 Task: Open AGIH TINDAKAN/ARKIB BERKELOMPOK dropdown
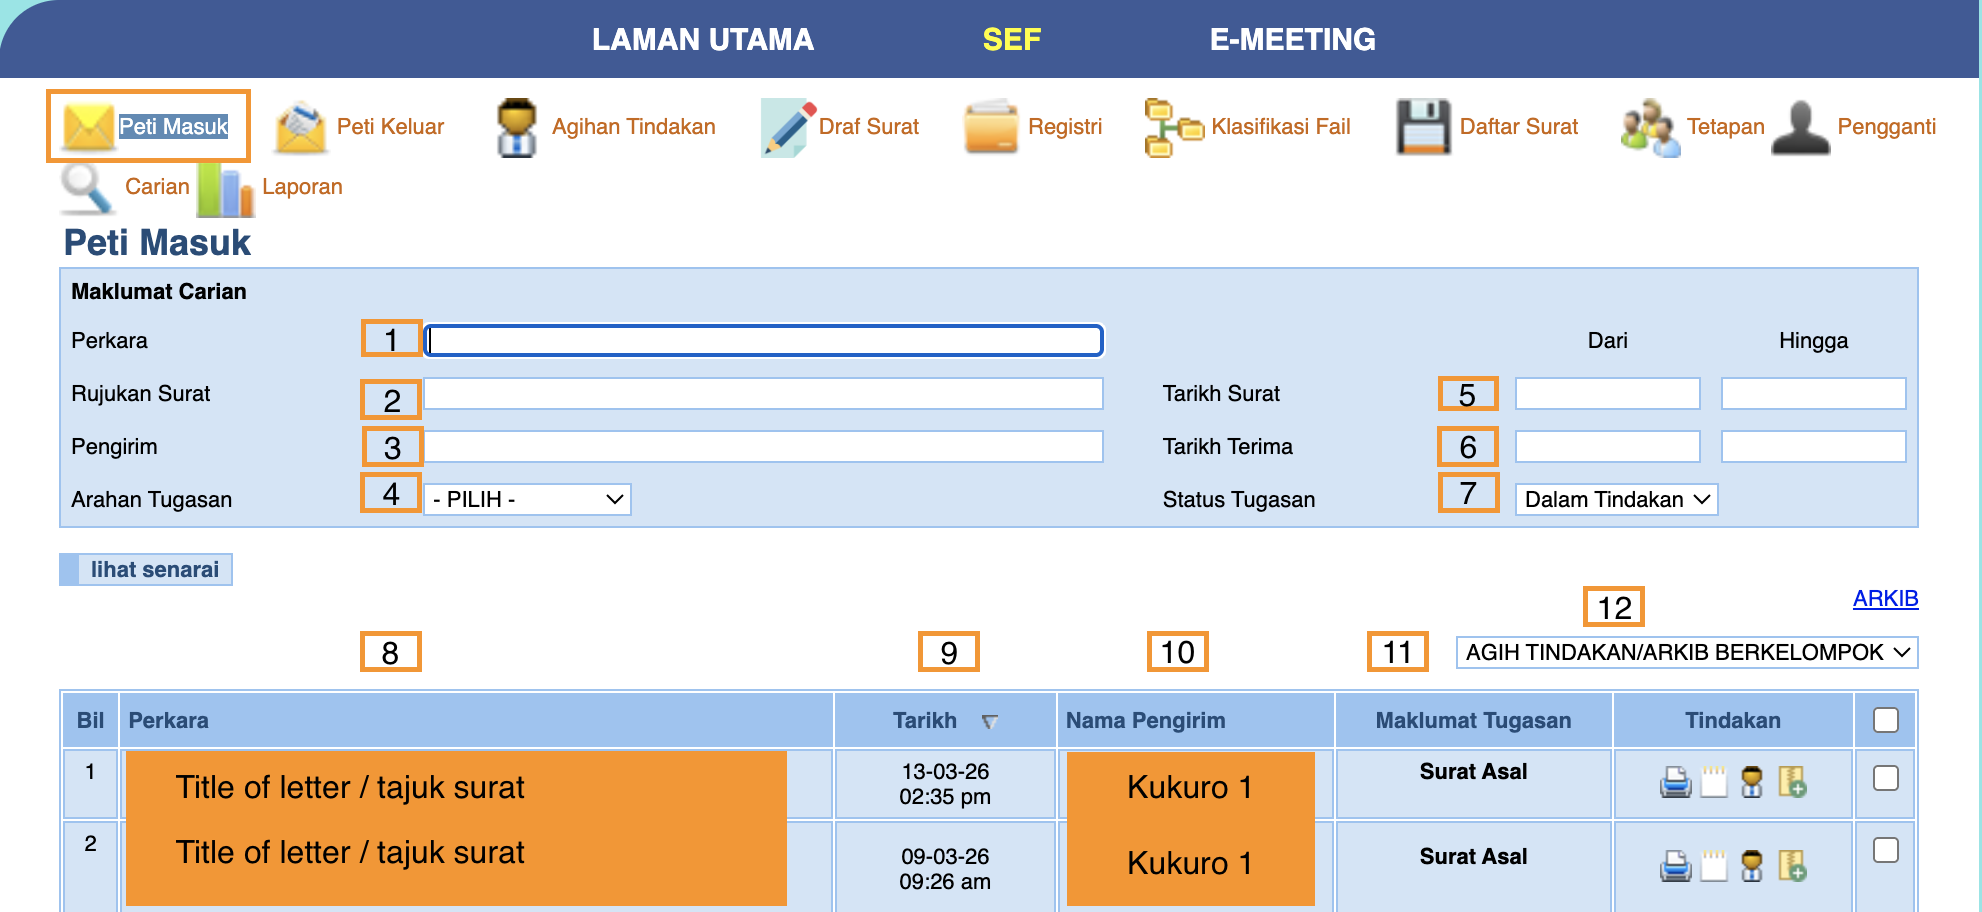click(1686, 653)
